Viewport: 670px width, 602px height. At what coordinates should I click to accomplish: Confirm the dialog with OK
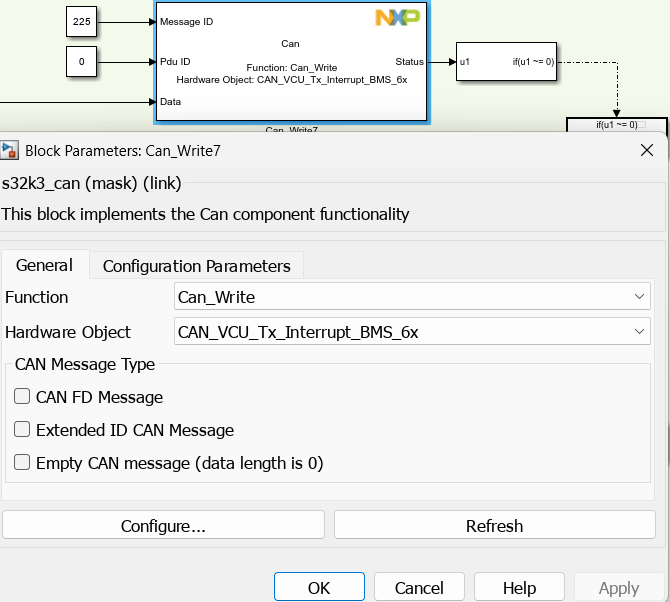[319, 588]
